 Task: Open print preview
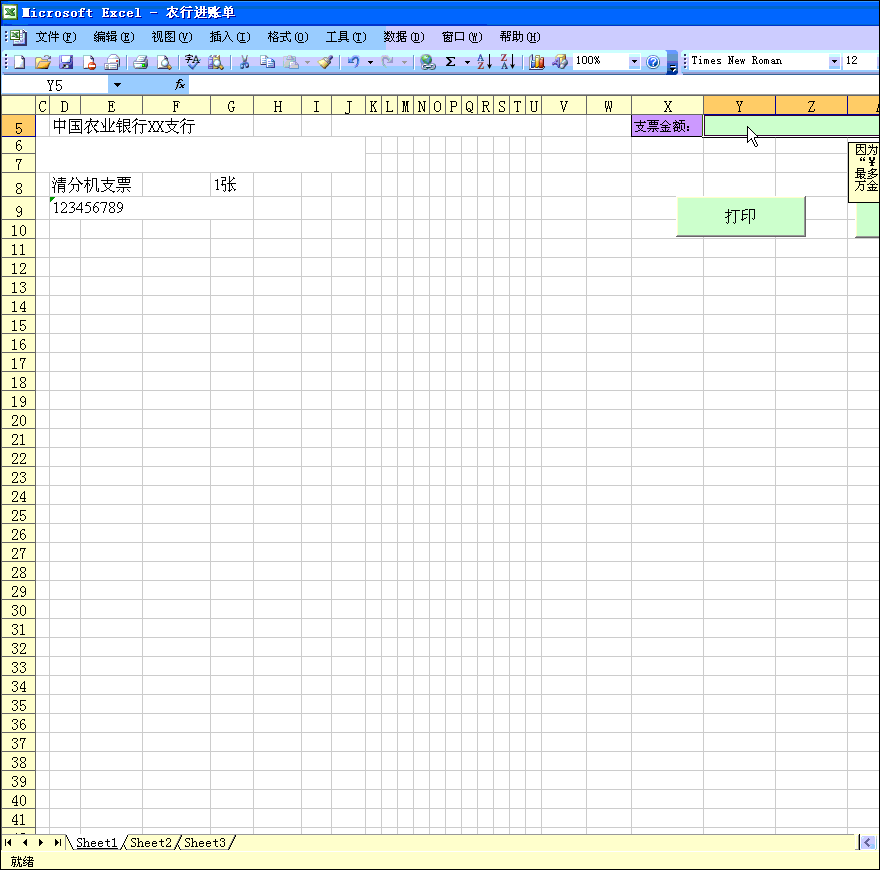pos(164,61)
